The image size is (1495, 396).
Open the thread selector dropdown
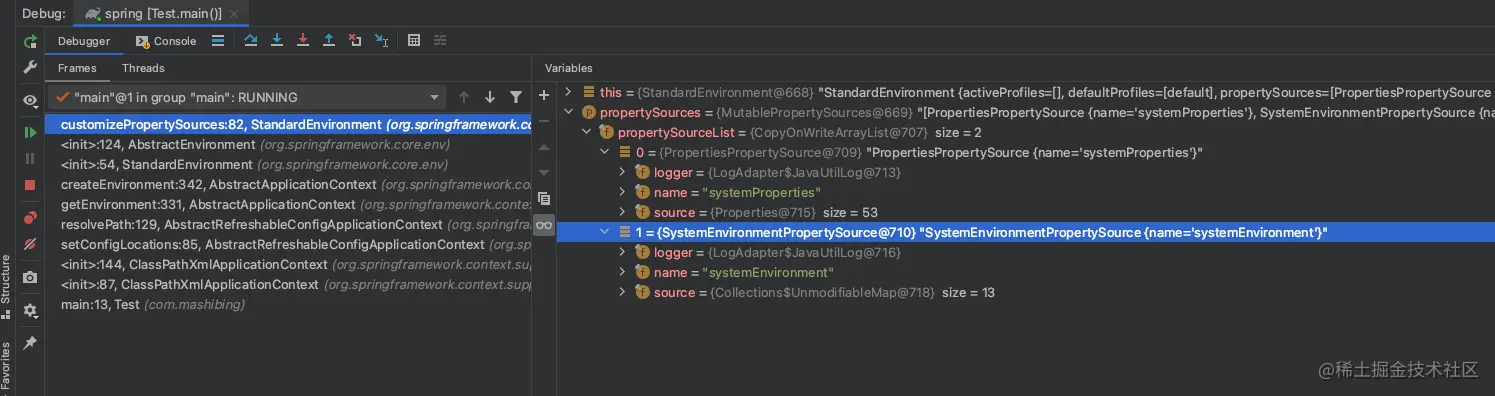[248, 97]
